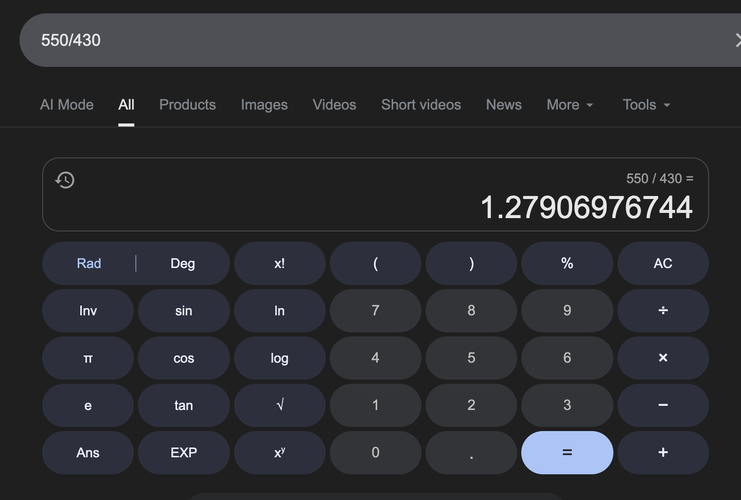The height and width of the screenshot is (500, 741).
Task: Toggle the Inv inverse functions key
Action: coord(88,311)
